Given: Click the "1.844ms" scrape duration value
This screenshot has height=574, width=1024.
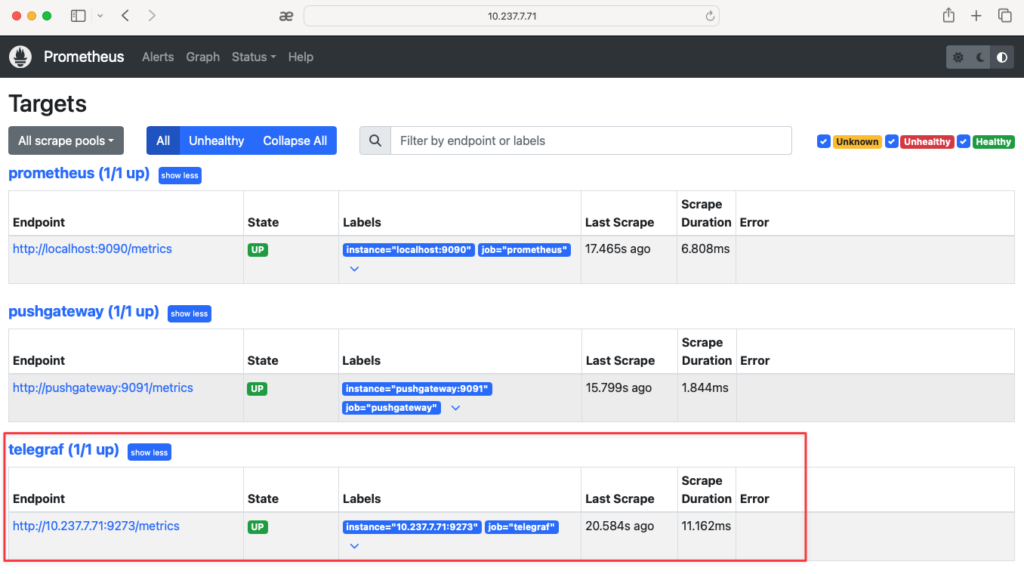Looking at the screenshot, I should 705,388.
